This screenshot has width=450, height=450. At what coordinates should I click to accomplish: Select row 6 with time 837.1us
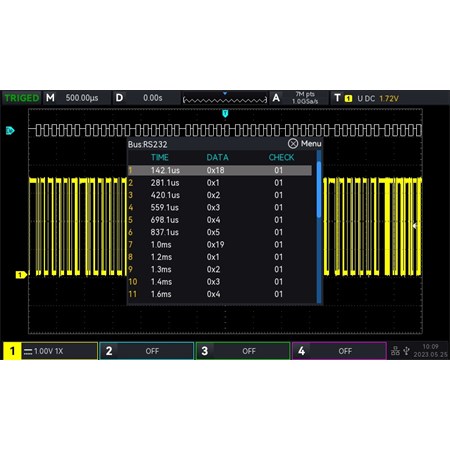(x=220, y=232)
